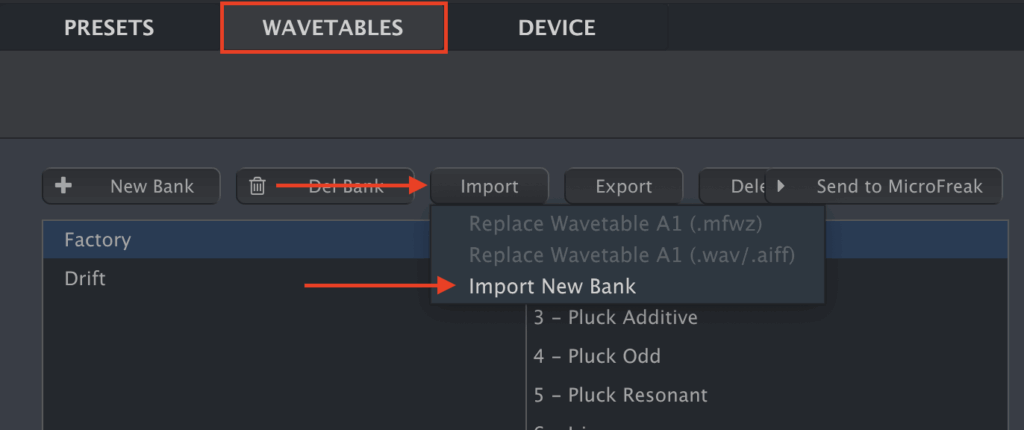Open the Presets tab
Screen dimensions: 1024x430
pos(109,28)
